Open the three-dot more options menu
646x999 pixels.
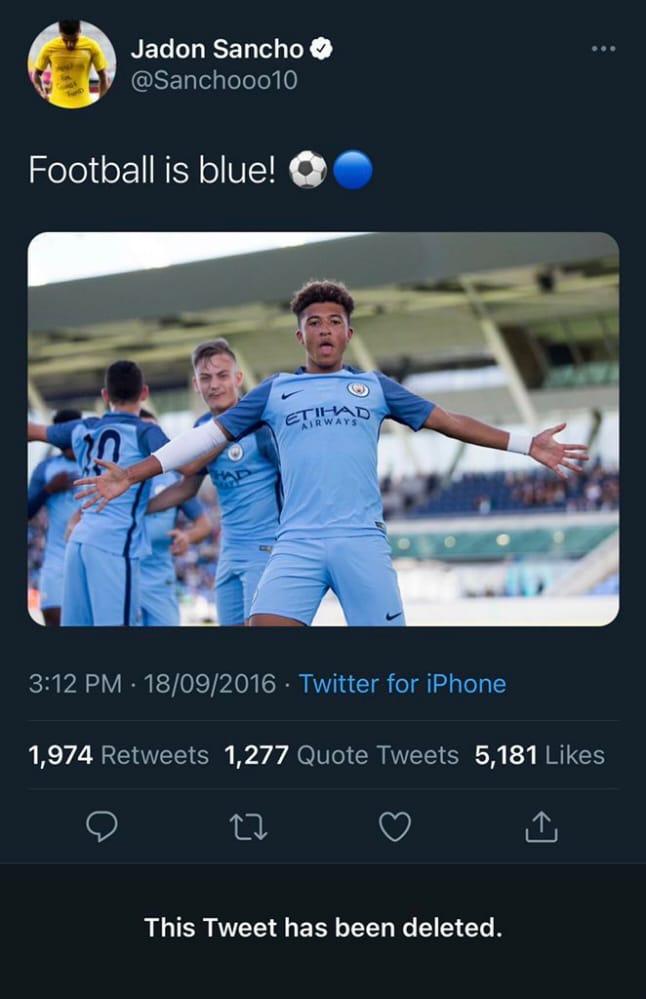pyautogui.click(x=602, y=49)
